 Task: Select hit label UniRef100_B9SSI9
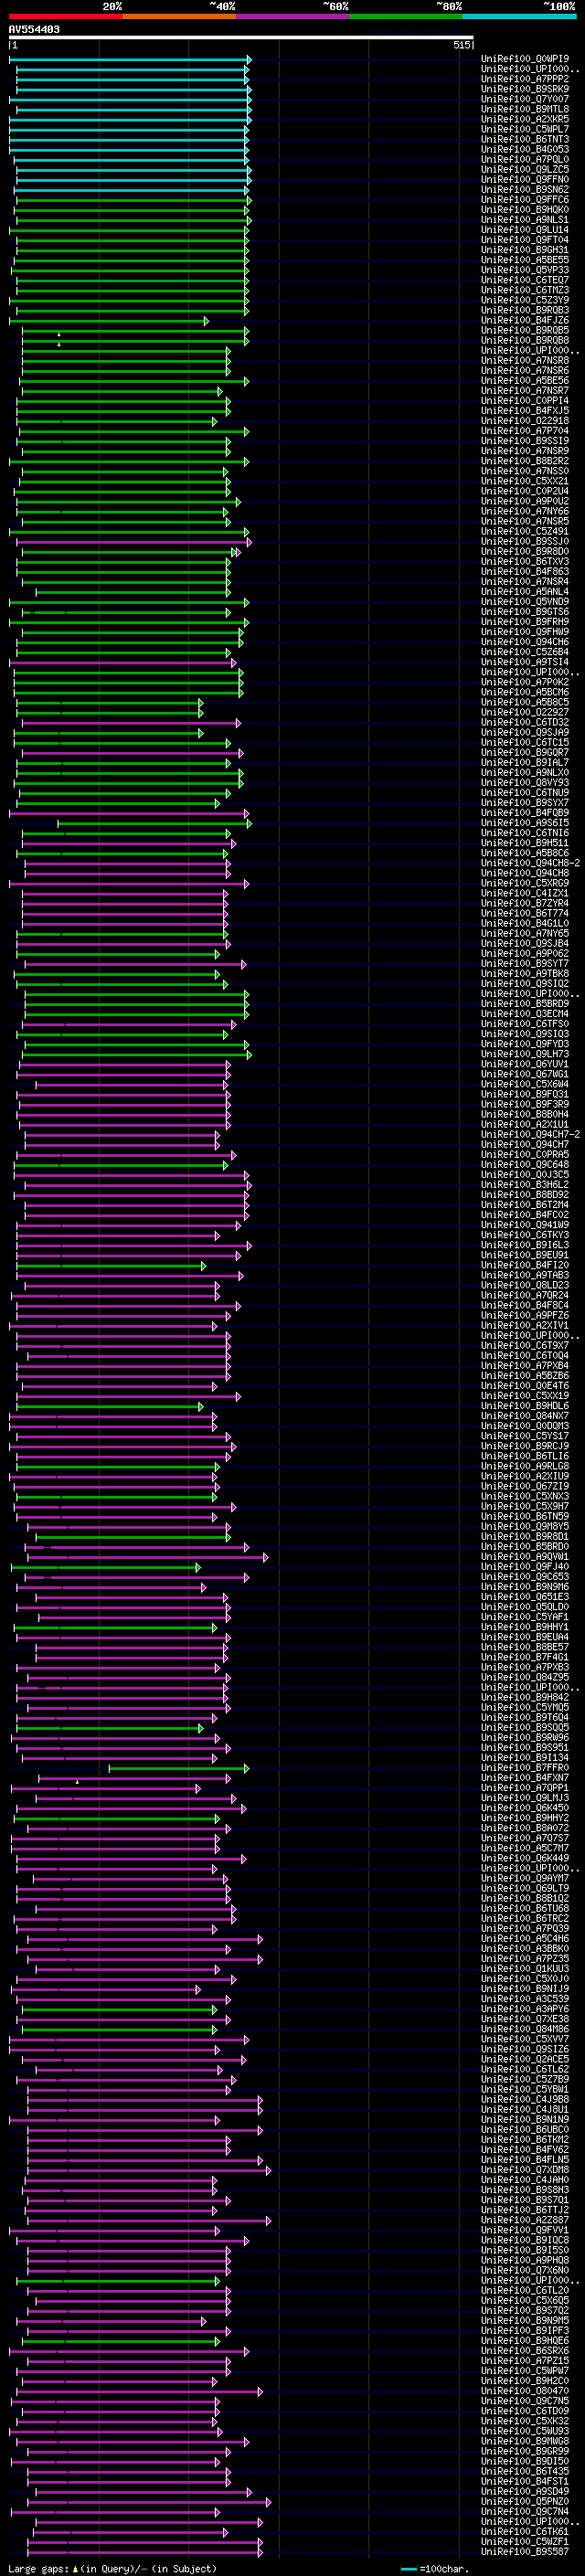click(525, 441)
